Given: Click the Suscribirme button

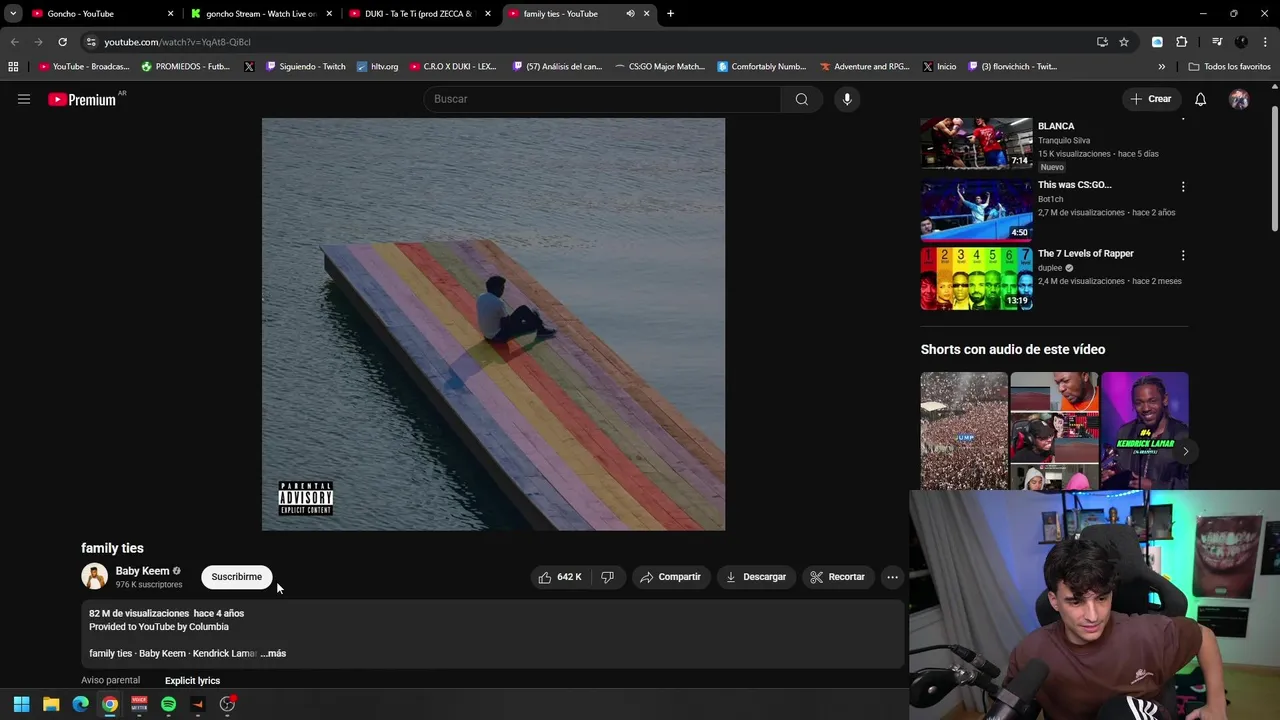Looking at the screenshot, I should 236,577.
